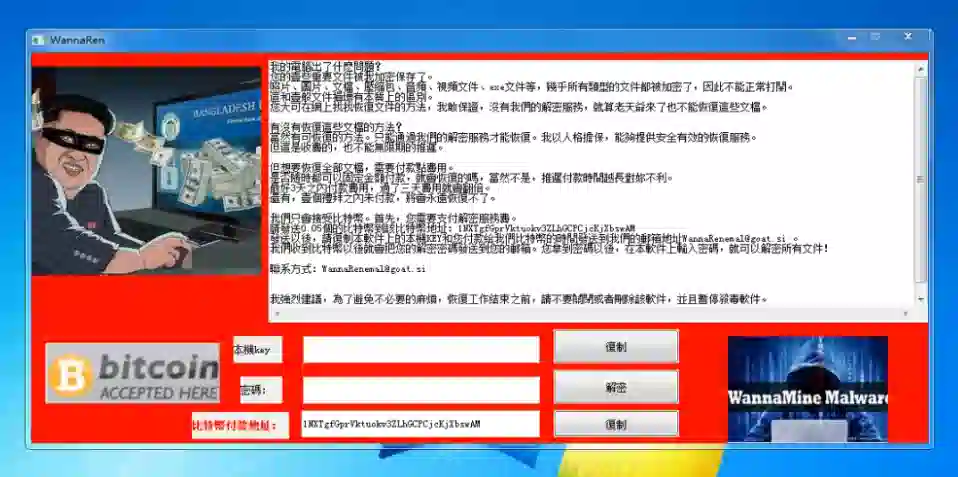Click the 解密 button
Viewport: 958px width, 477px height.
coord(616,387)
